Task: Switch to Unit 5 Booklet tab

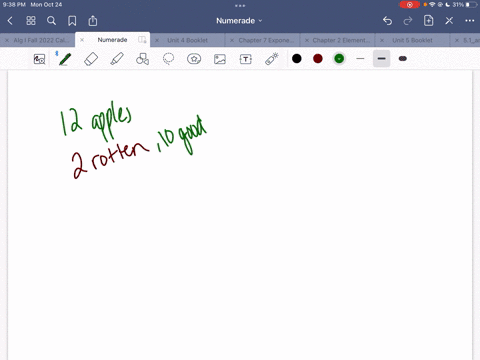Action: click(412, 40)
